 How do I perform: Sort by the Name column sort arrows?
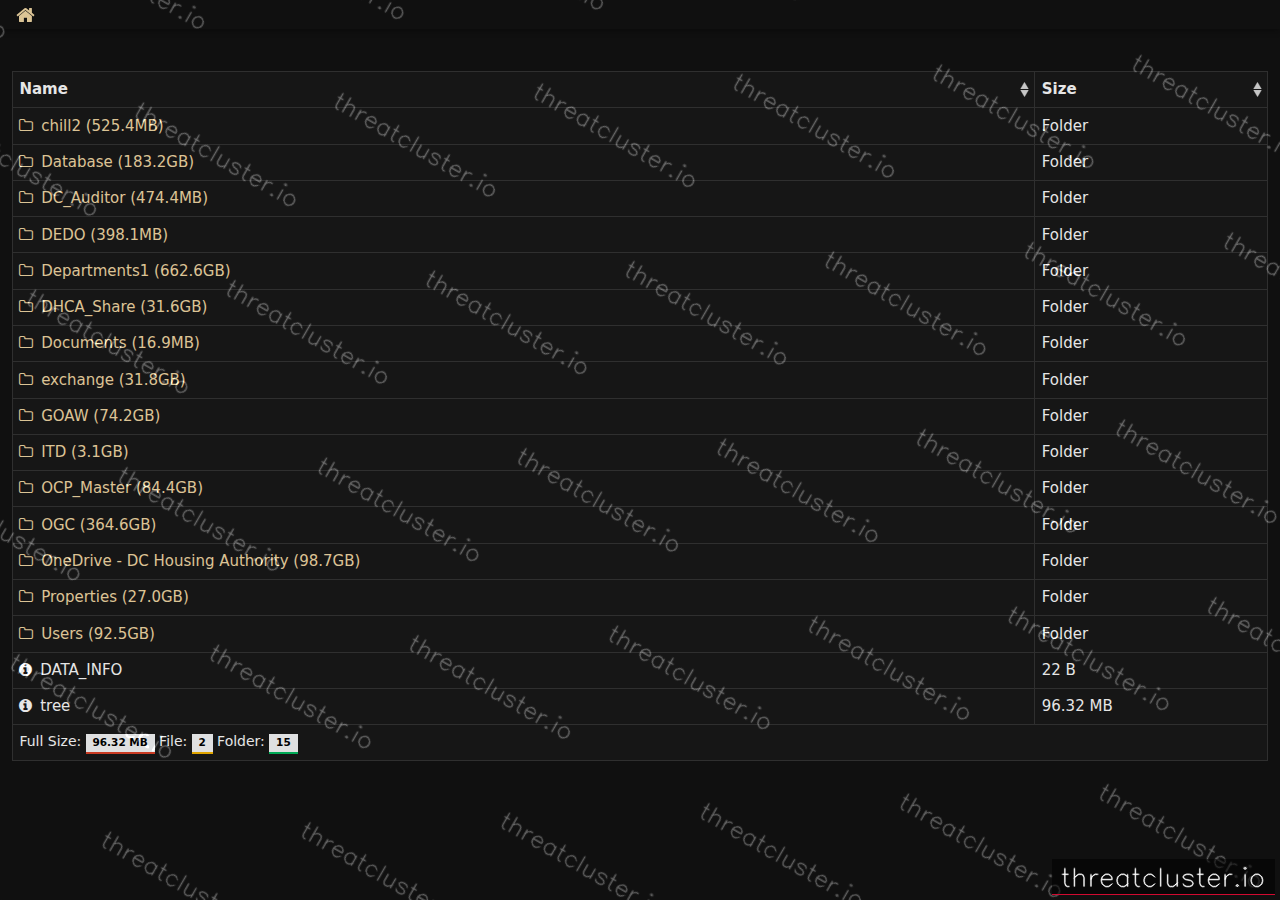click(x=1024, y=89)
